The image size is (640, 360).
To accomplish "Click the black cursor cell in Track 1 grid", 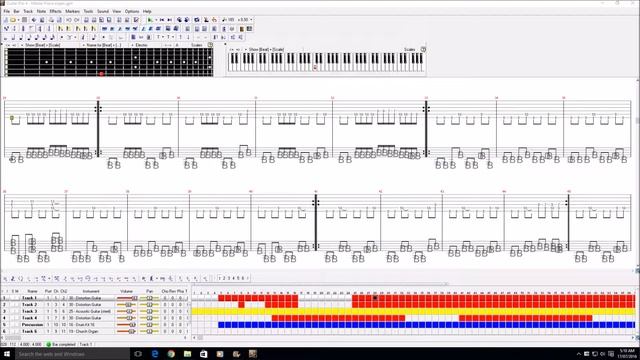I will pyautogui.click(x=375, y=298).
